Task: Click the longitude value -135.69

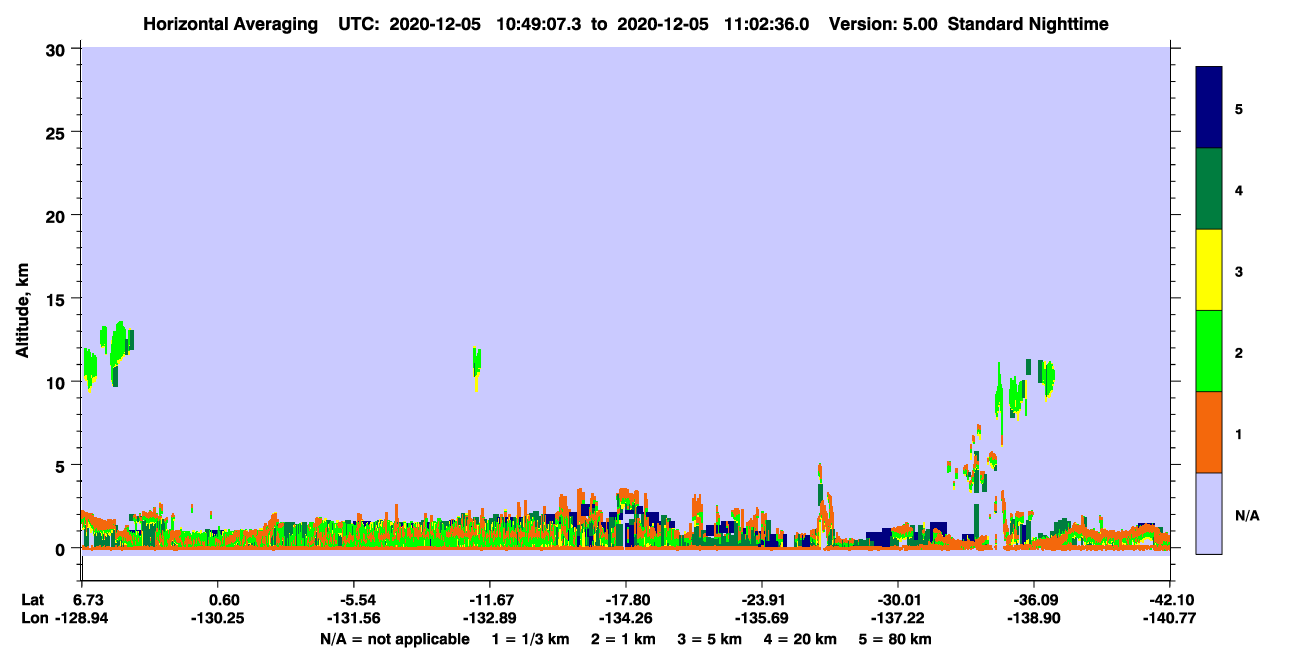Action: pyautogui.click(x=761, y=618)
